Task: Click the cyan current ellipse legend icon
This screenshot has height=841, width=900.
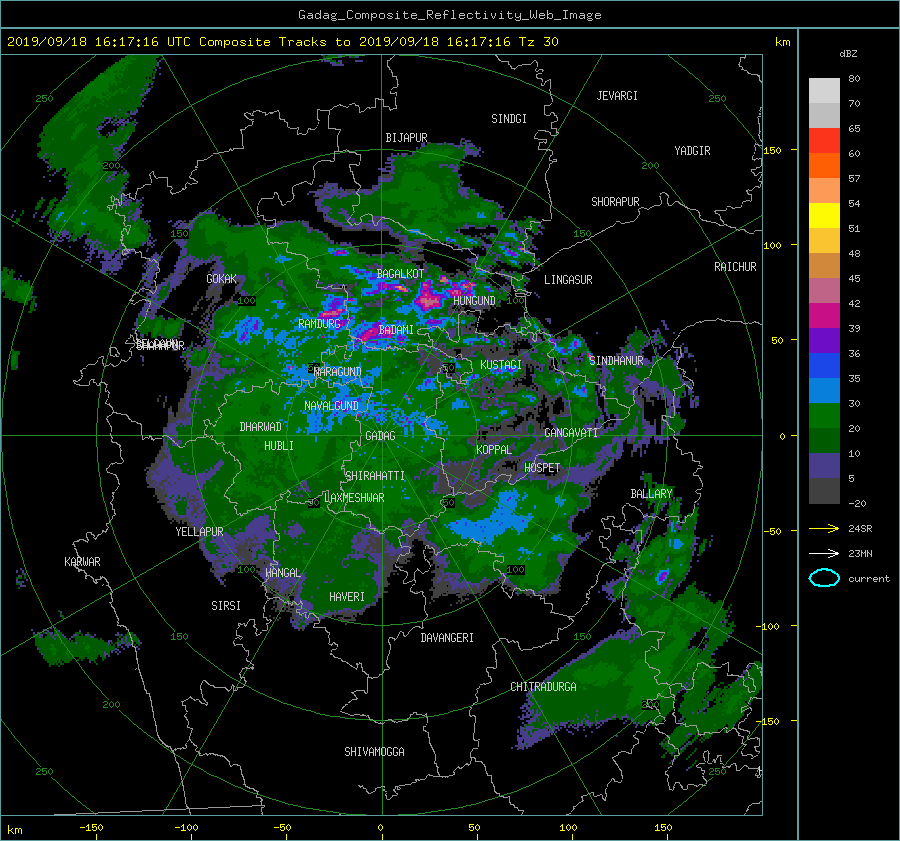Action: (x=824, y=578)
